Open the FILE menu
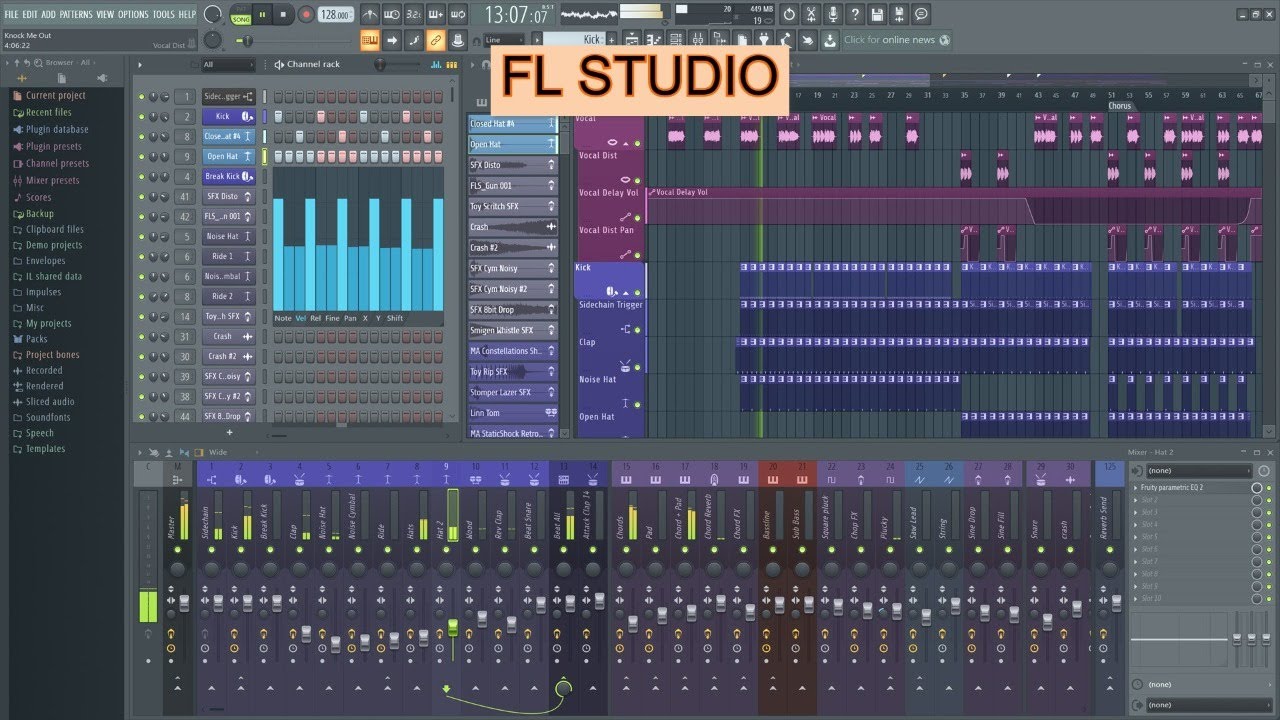 (x=11, y=14)
